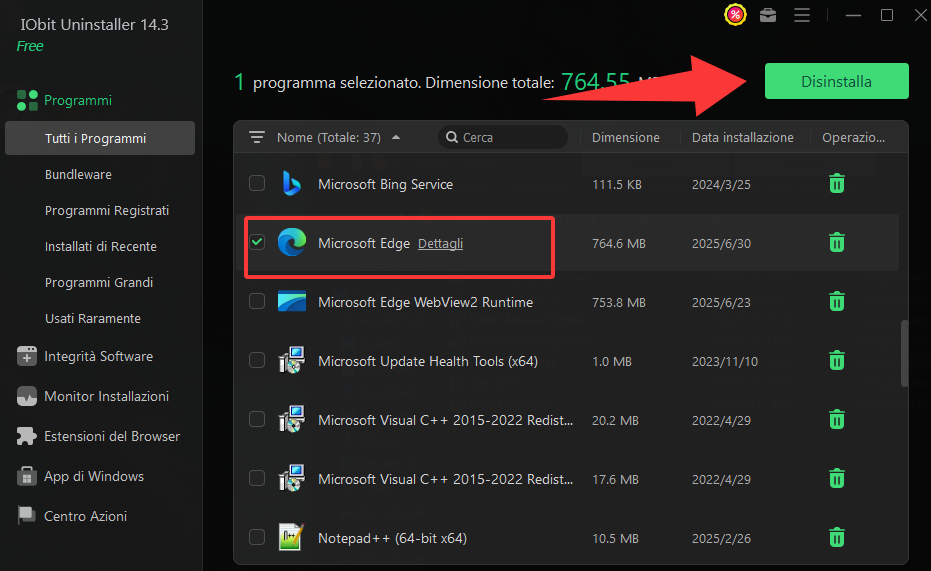Check the Notepad++ checkbox

point(257,537)
